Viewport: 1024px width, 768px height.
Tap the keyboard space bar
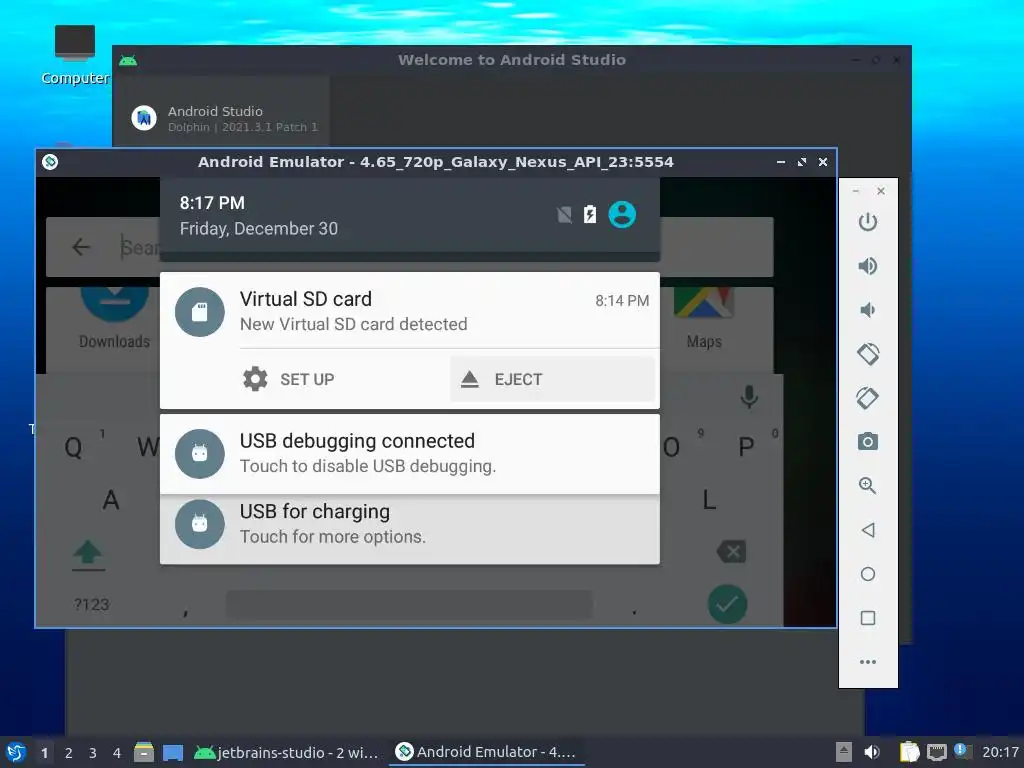tap(409, 605)
